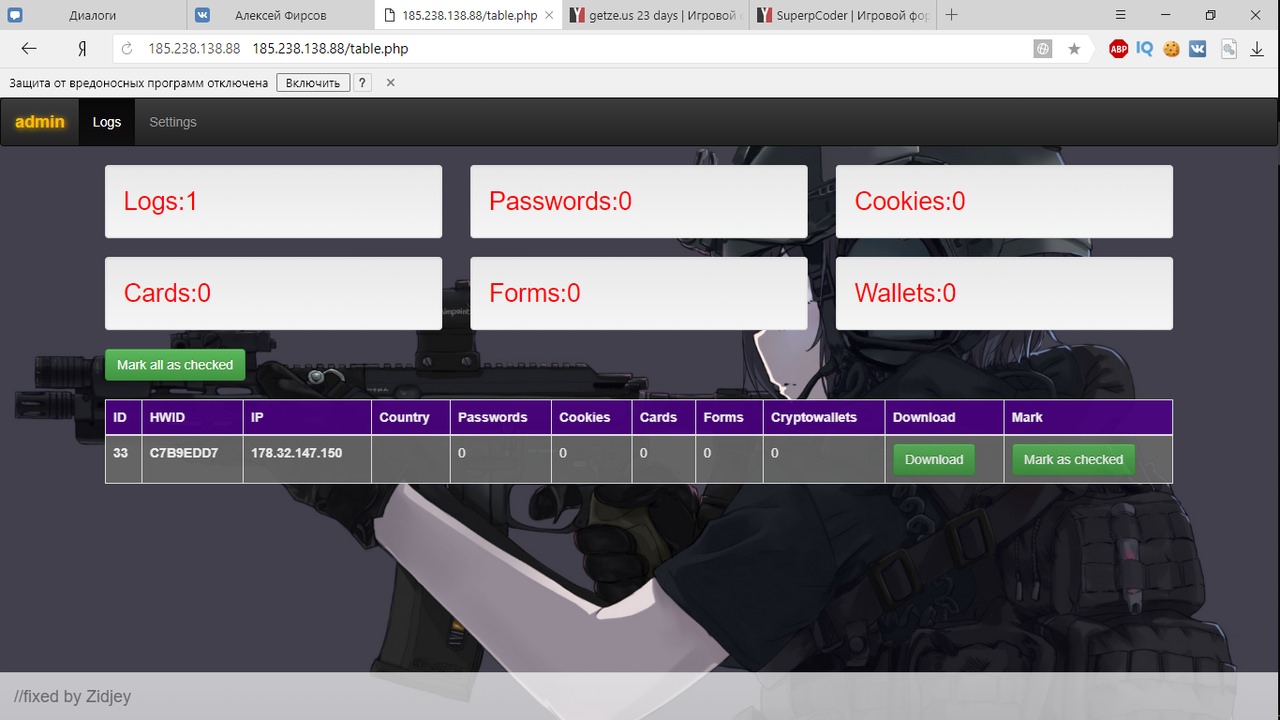Screen dimensions: 1280x720
Task: Click the HWID value 'C7B9EDD7'
Action: click(184, 453)
